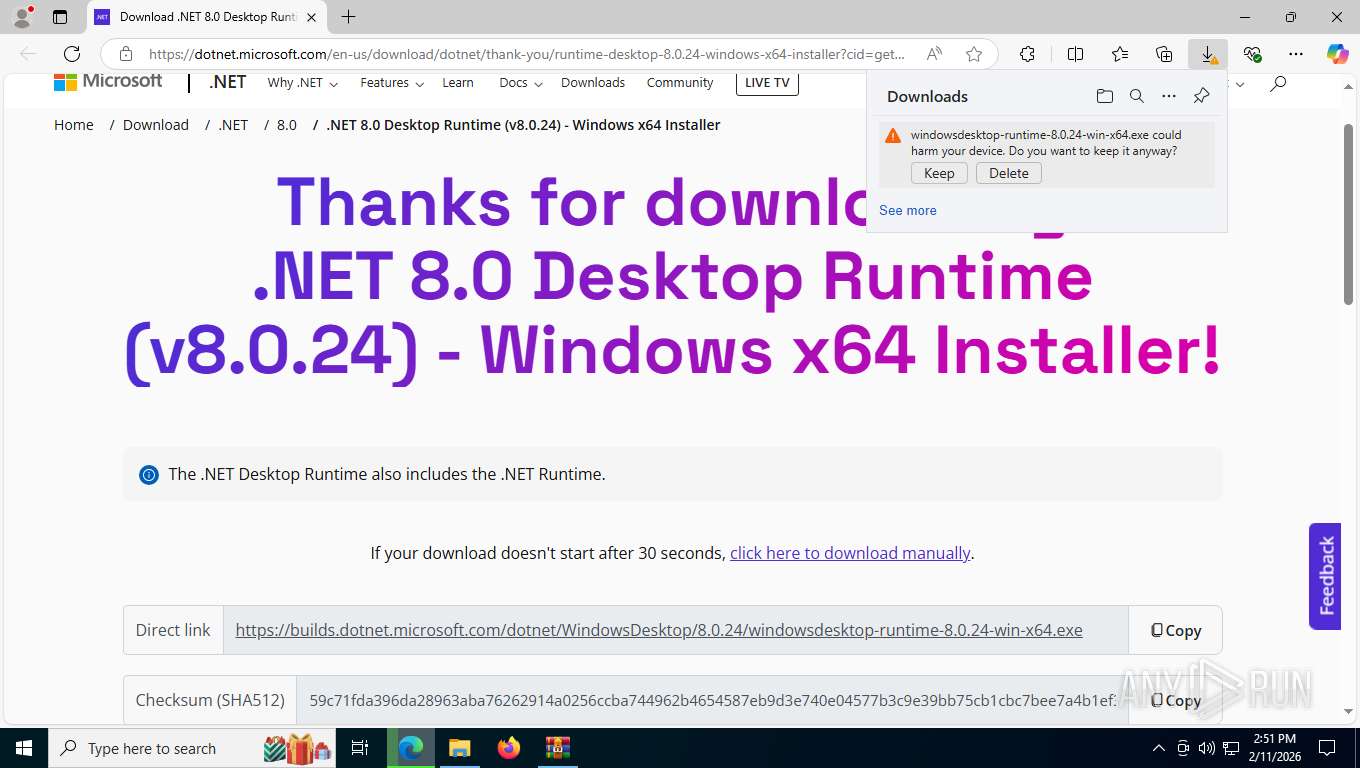Toggle split screen view

[x=1075, y=54]
